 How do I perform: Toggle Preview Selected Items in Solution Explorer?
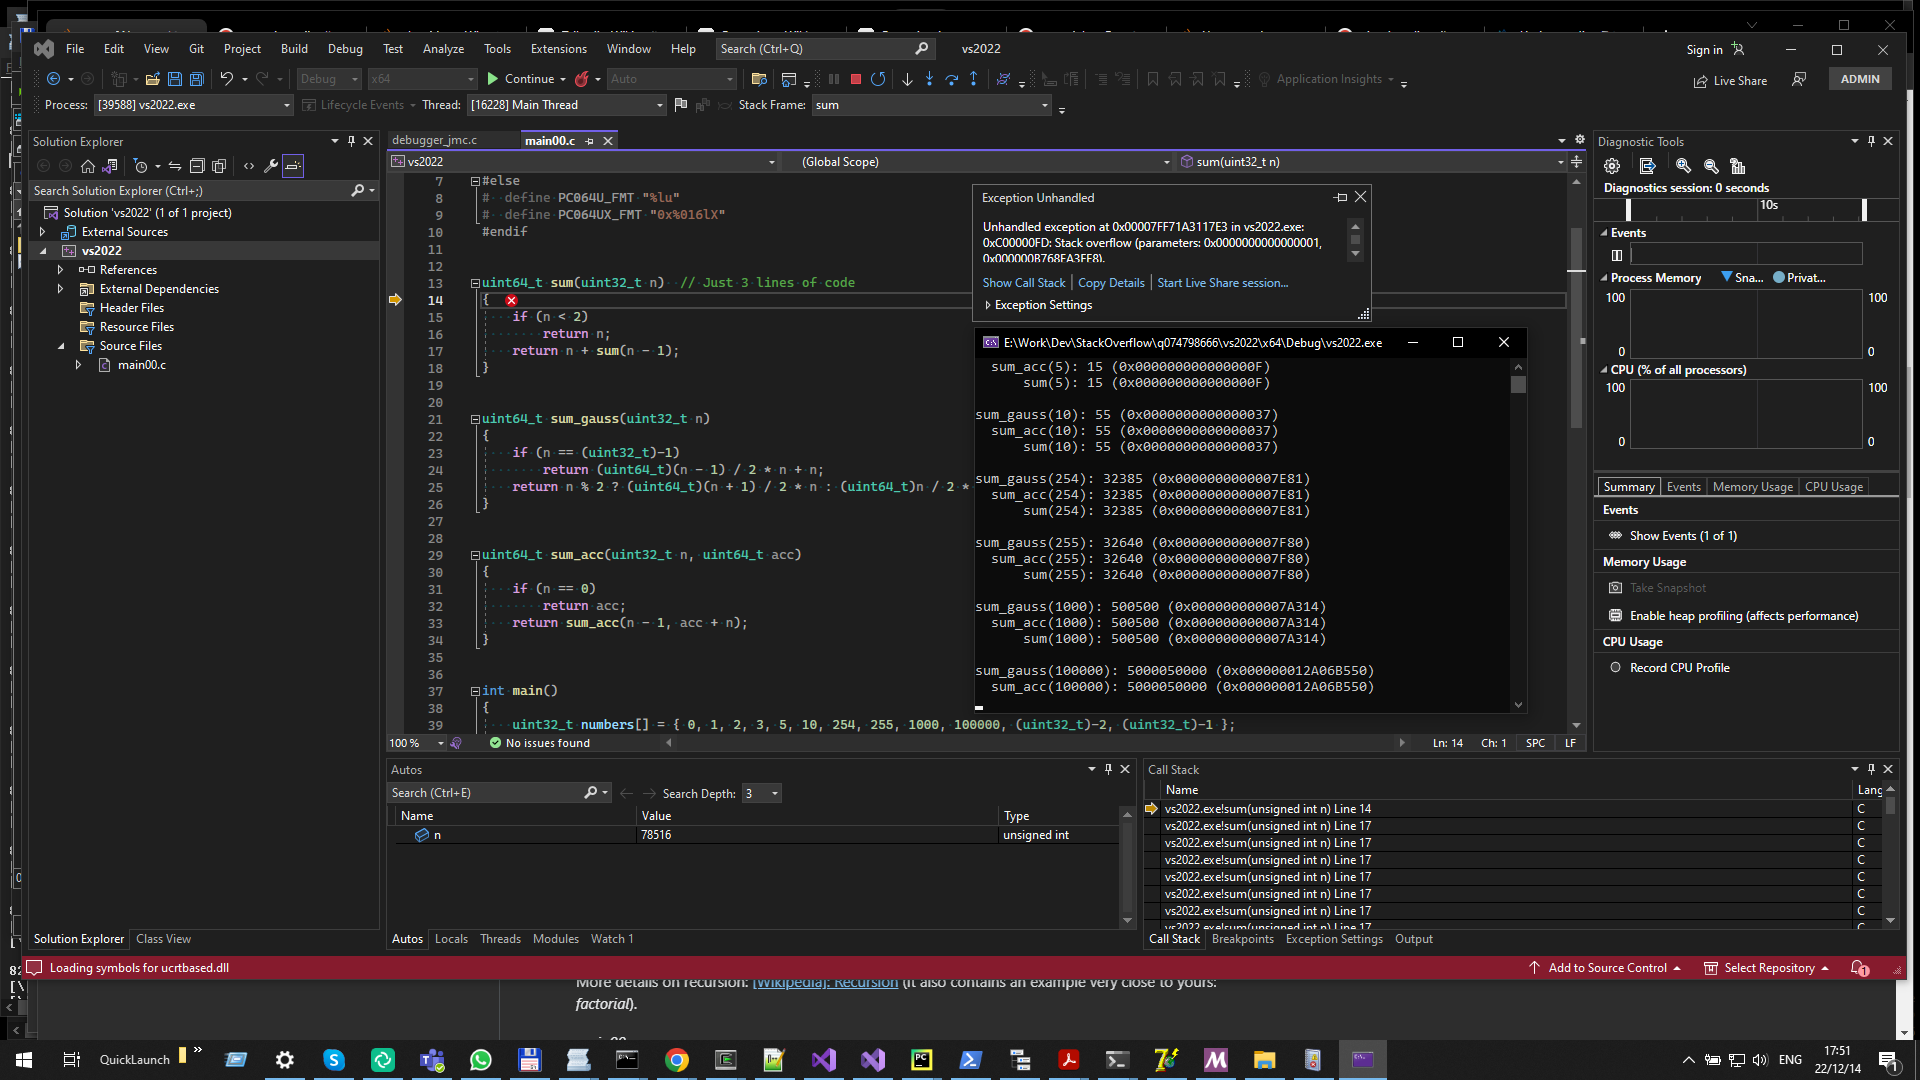(293, 166)
